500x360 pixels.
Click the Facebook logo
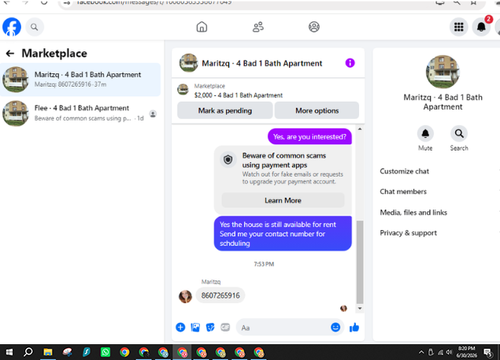[12, 27]
